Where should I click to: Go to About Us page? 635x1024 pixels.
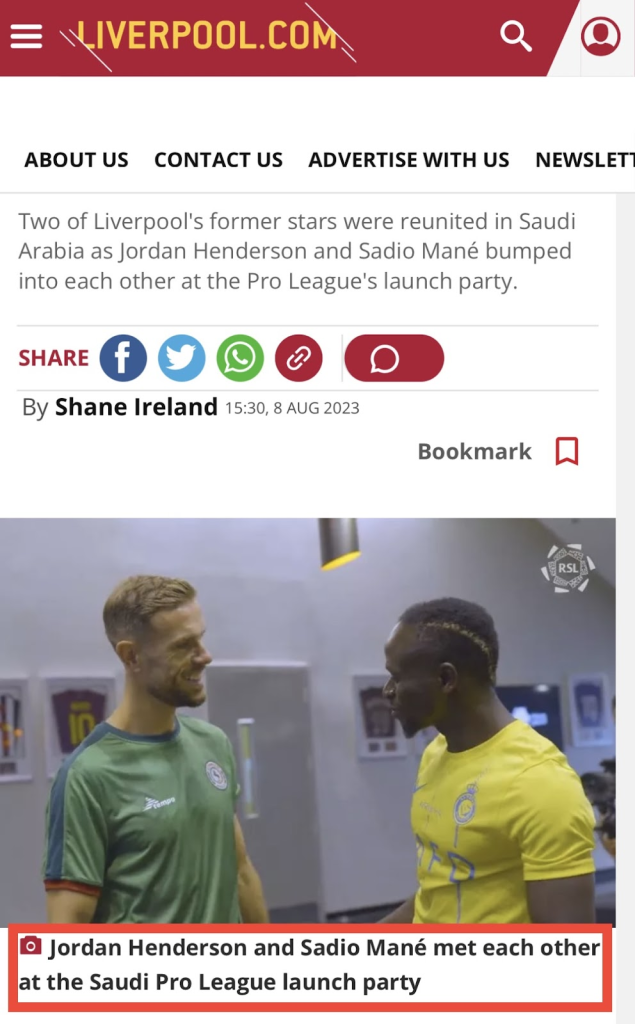coord(76,160)
